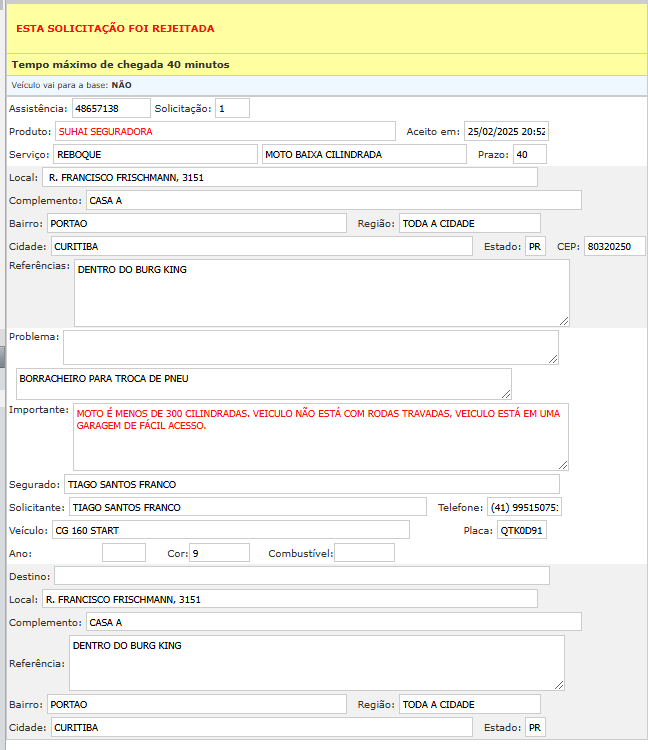Focus the empty Destino field
Screen dimensions: 648x750
pyautogui.click(x=301, y=575)
